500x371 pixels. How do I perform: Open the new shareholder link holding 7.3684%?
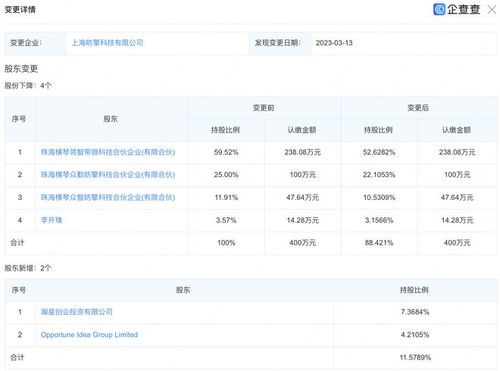(x=76, y=312)
